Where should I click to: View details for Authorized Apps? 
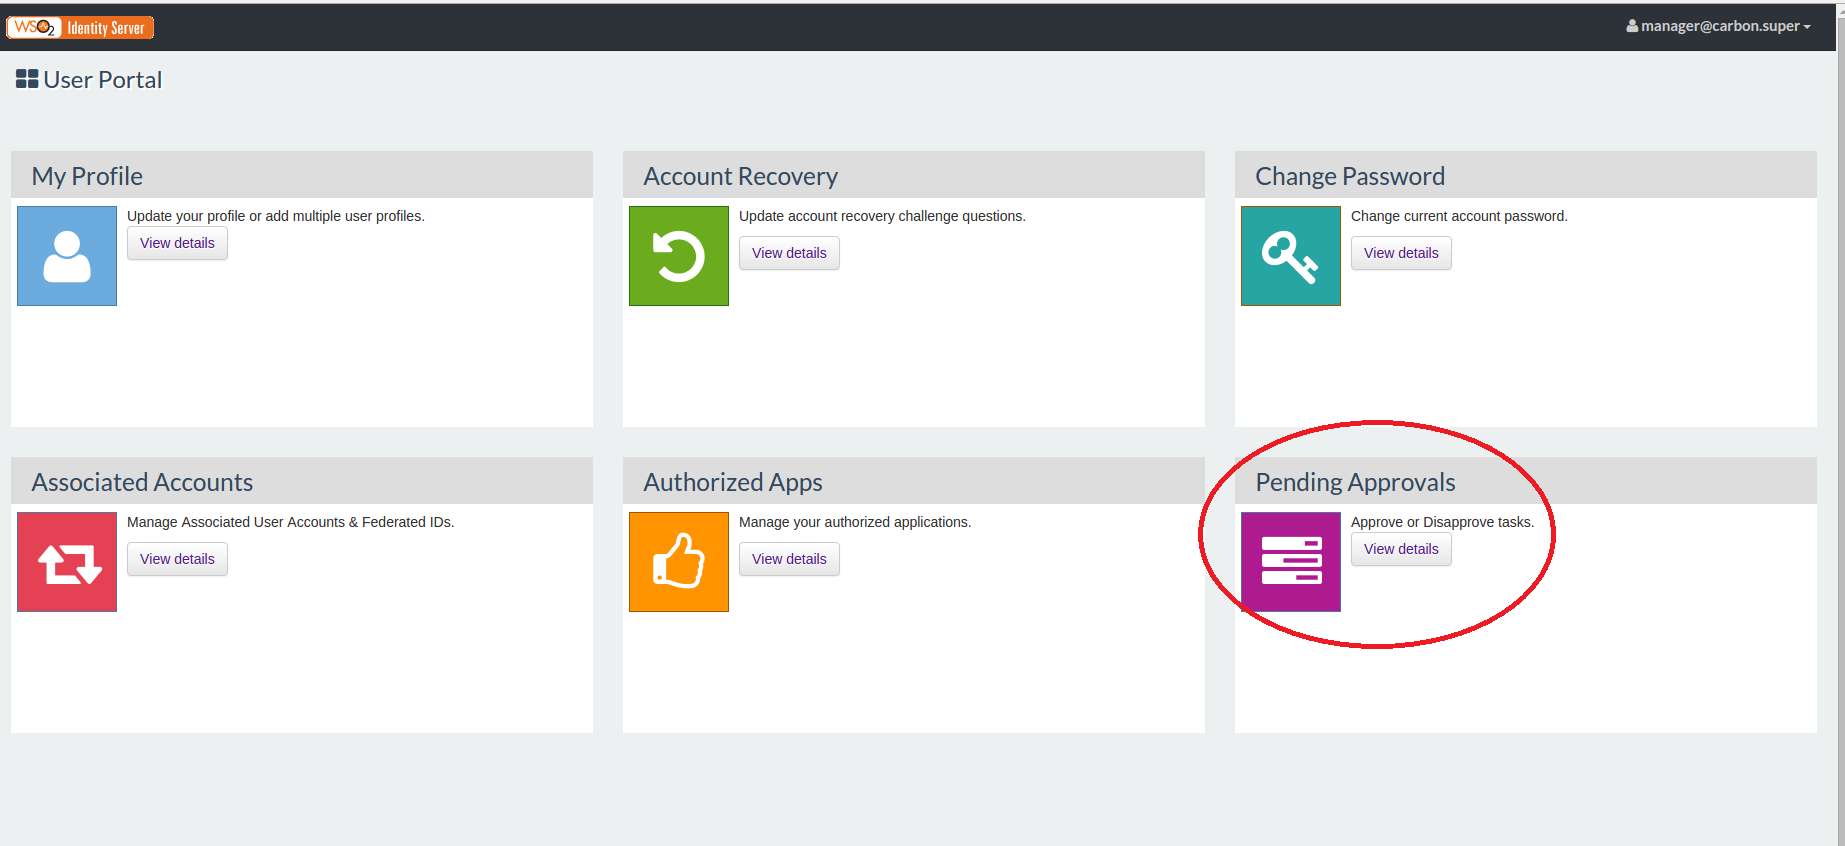(789, 559)
